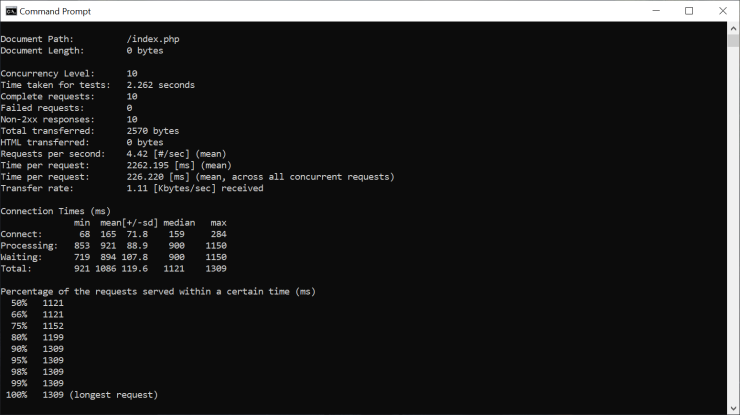Screen dimensions: 740x415
Task: Click the 99% percentile row
Action: 37,383
